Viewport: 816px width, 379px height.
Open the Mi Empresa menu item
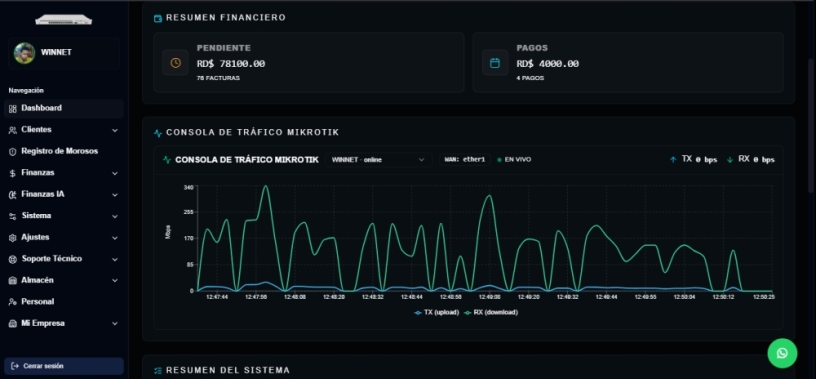click(63, 323)
